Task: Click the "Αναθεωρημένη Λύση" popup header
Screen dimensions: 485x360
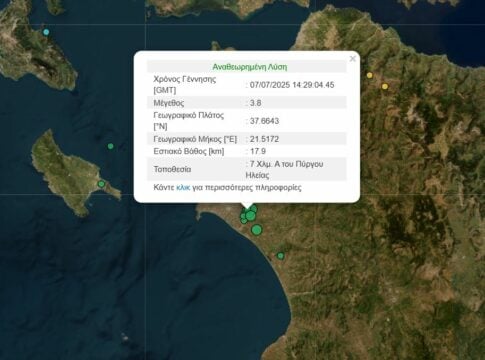Action: click(250, 67)
